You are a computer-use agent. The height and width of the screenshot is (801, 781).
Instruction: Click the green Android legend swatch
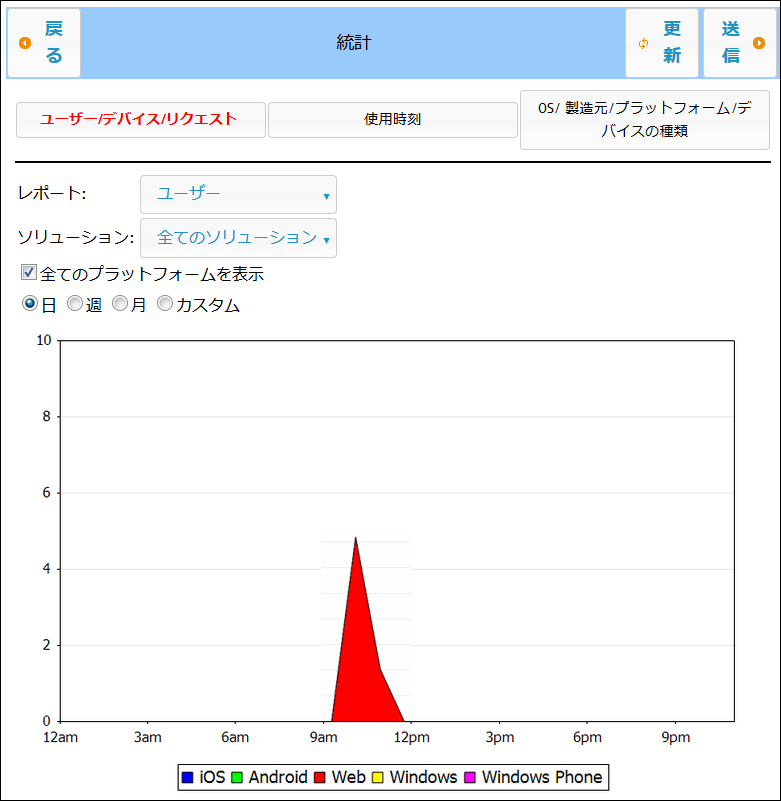click(x=236, y=778)
